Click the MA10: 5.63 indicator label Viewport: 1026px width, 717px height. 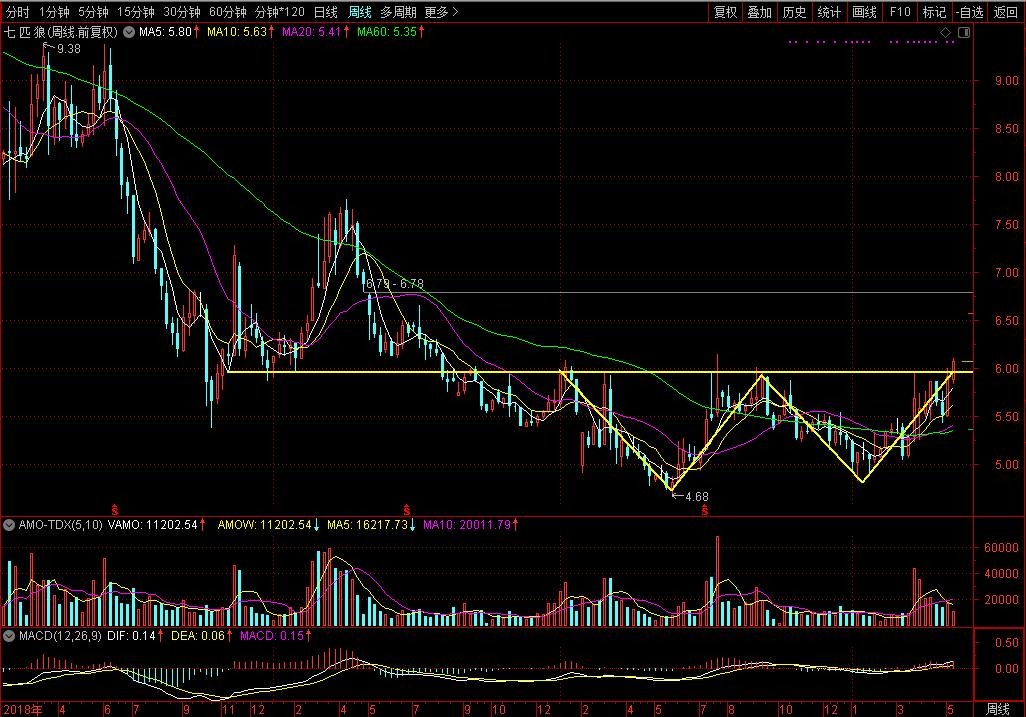point(240,31)
